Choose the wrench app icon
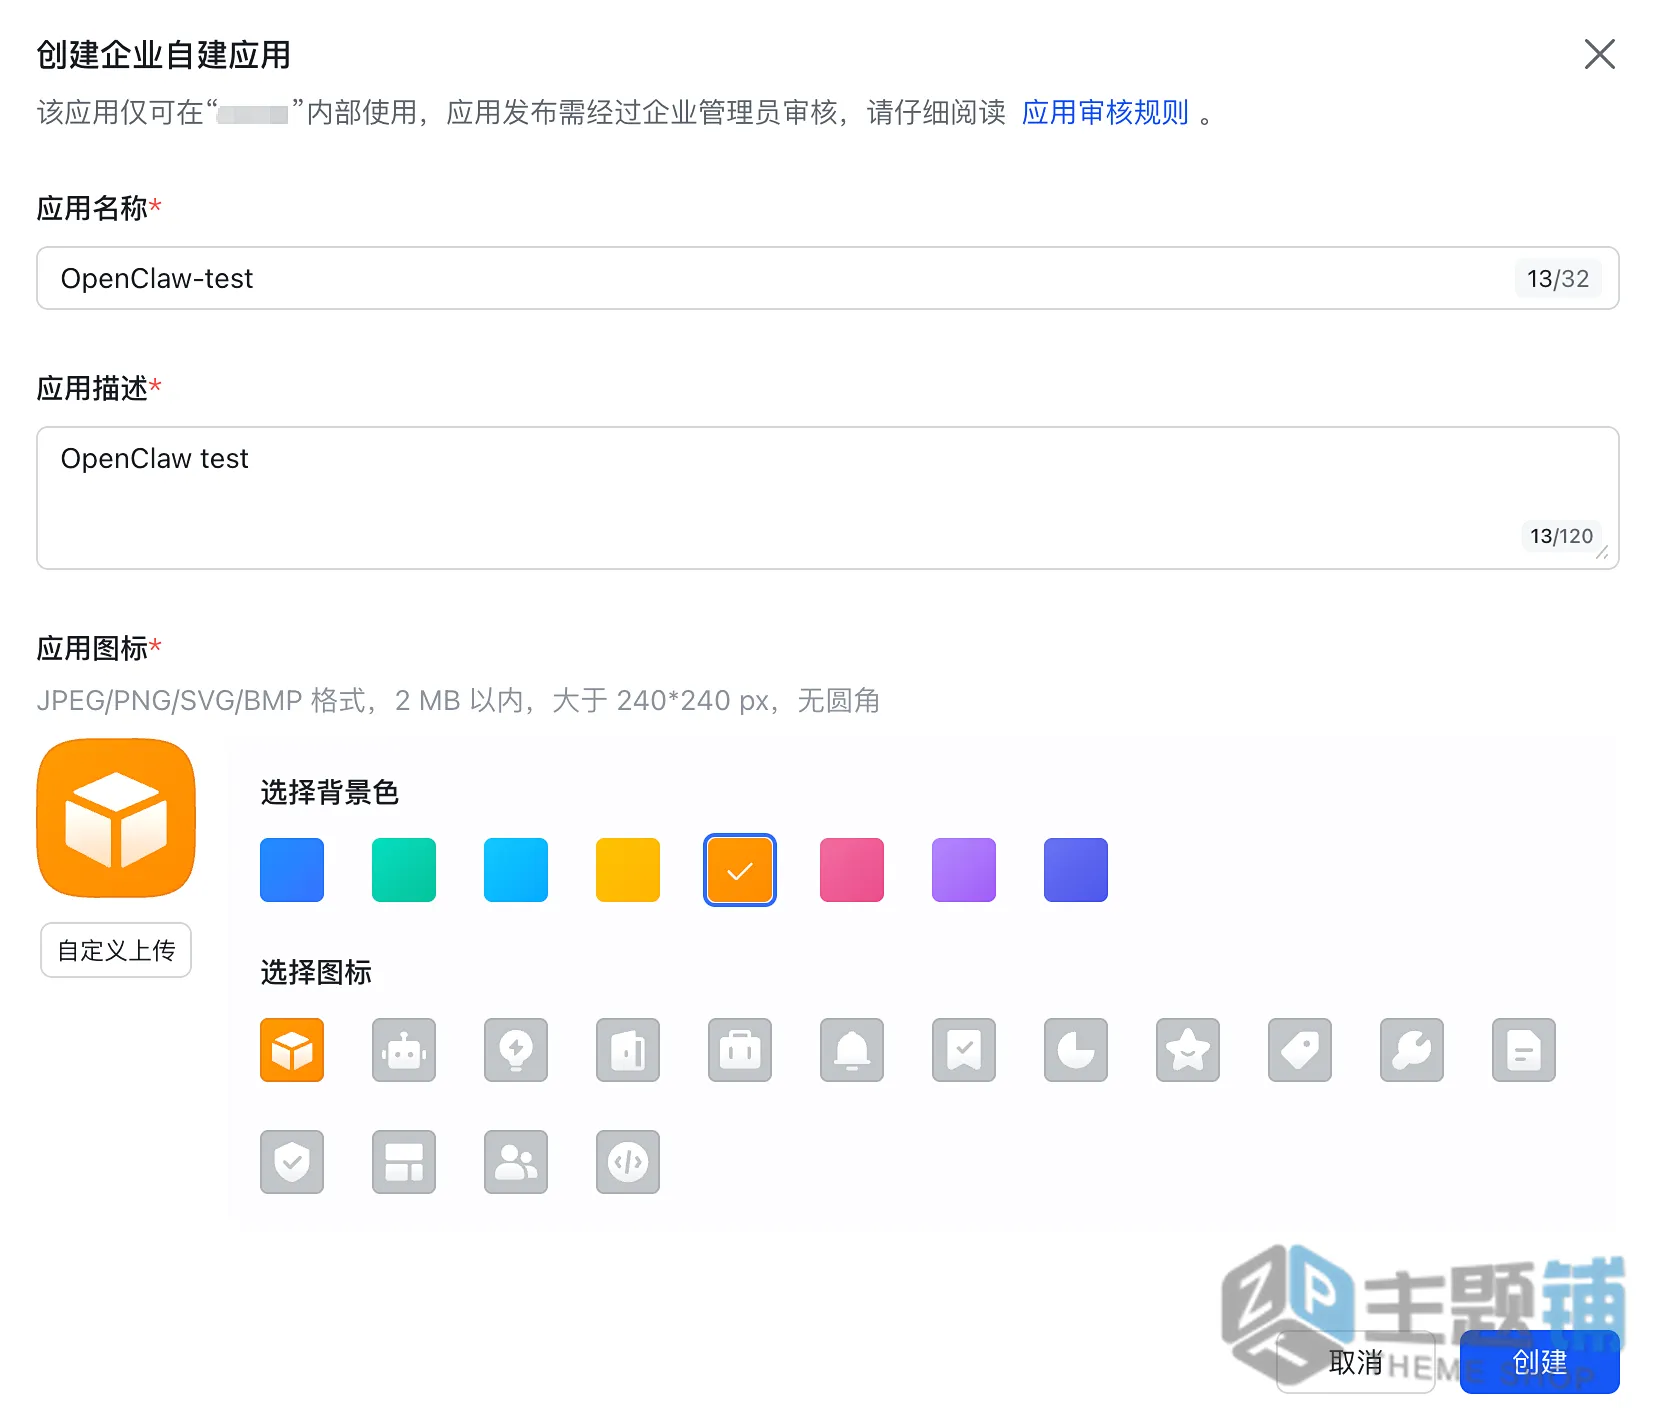 (x=1412, y=1050)
